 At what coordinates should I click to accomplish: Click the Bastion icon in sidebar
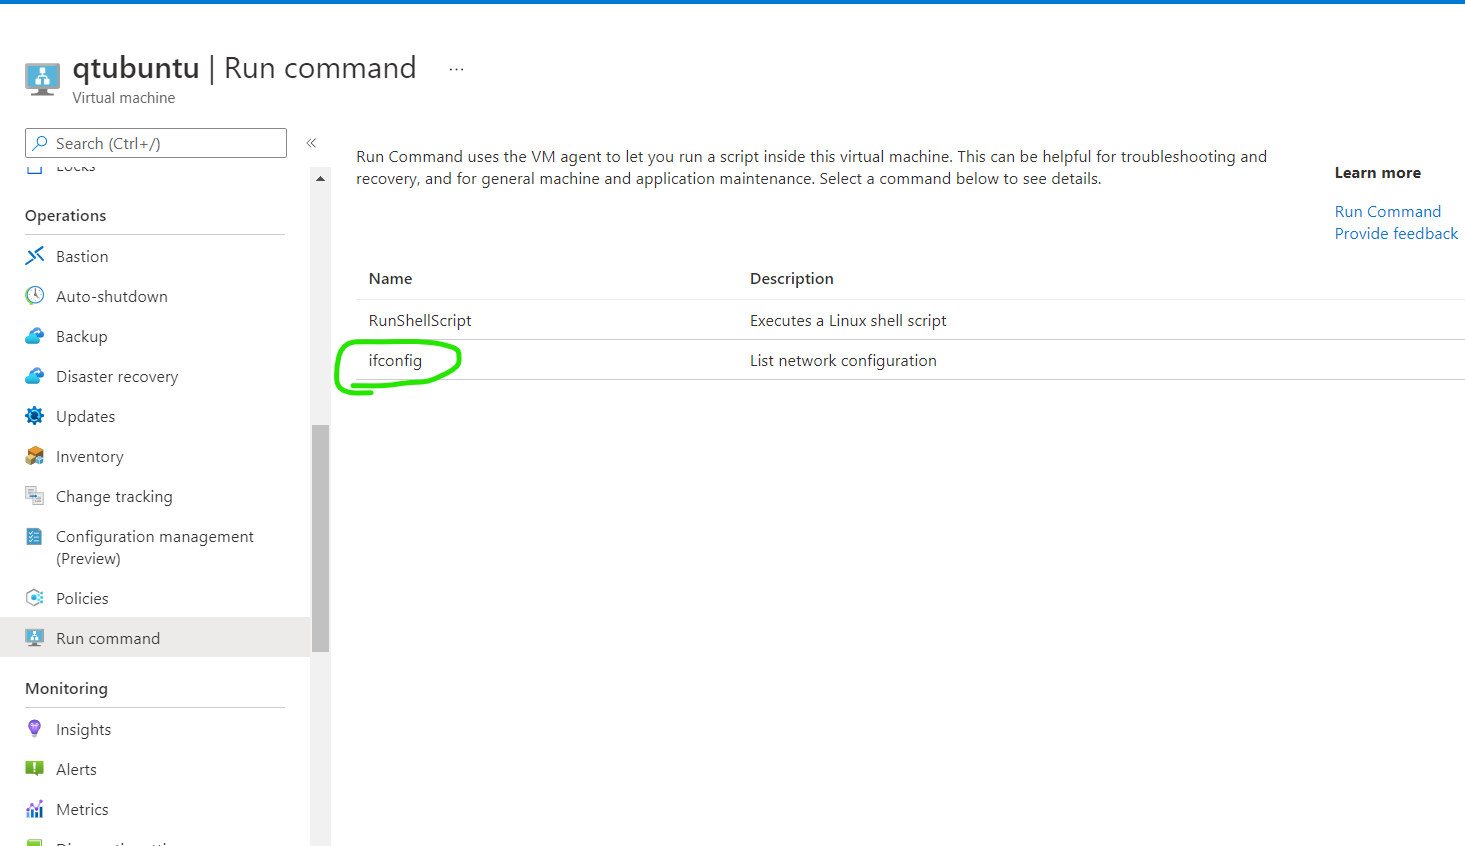coord(35,255)
